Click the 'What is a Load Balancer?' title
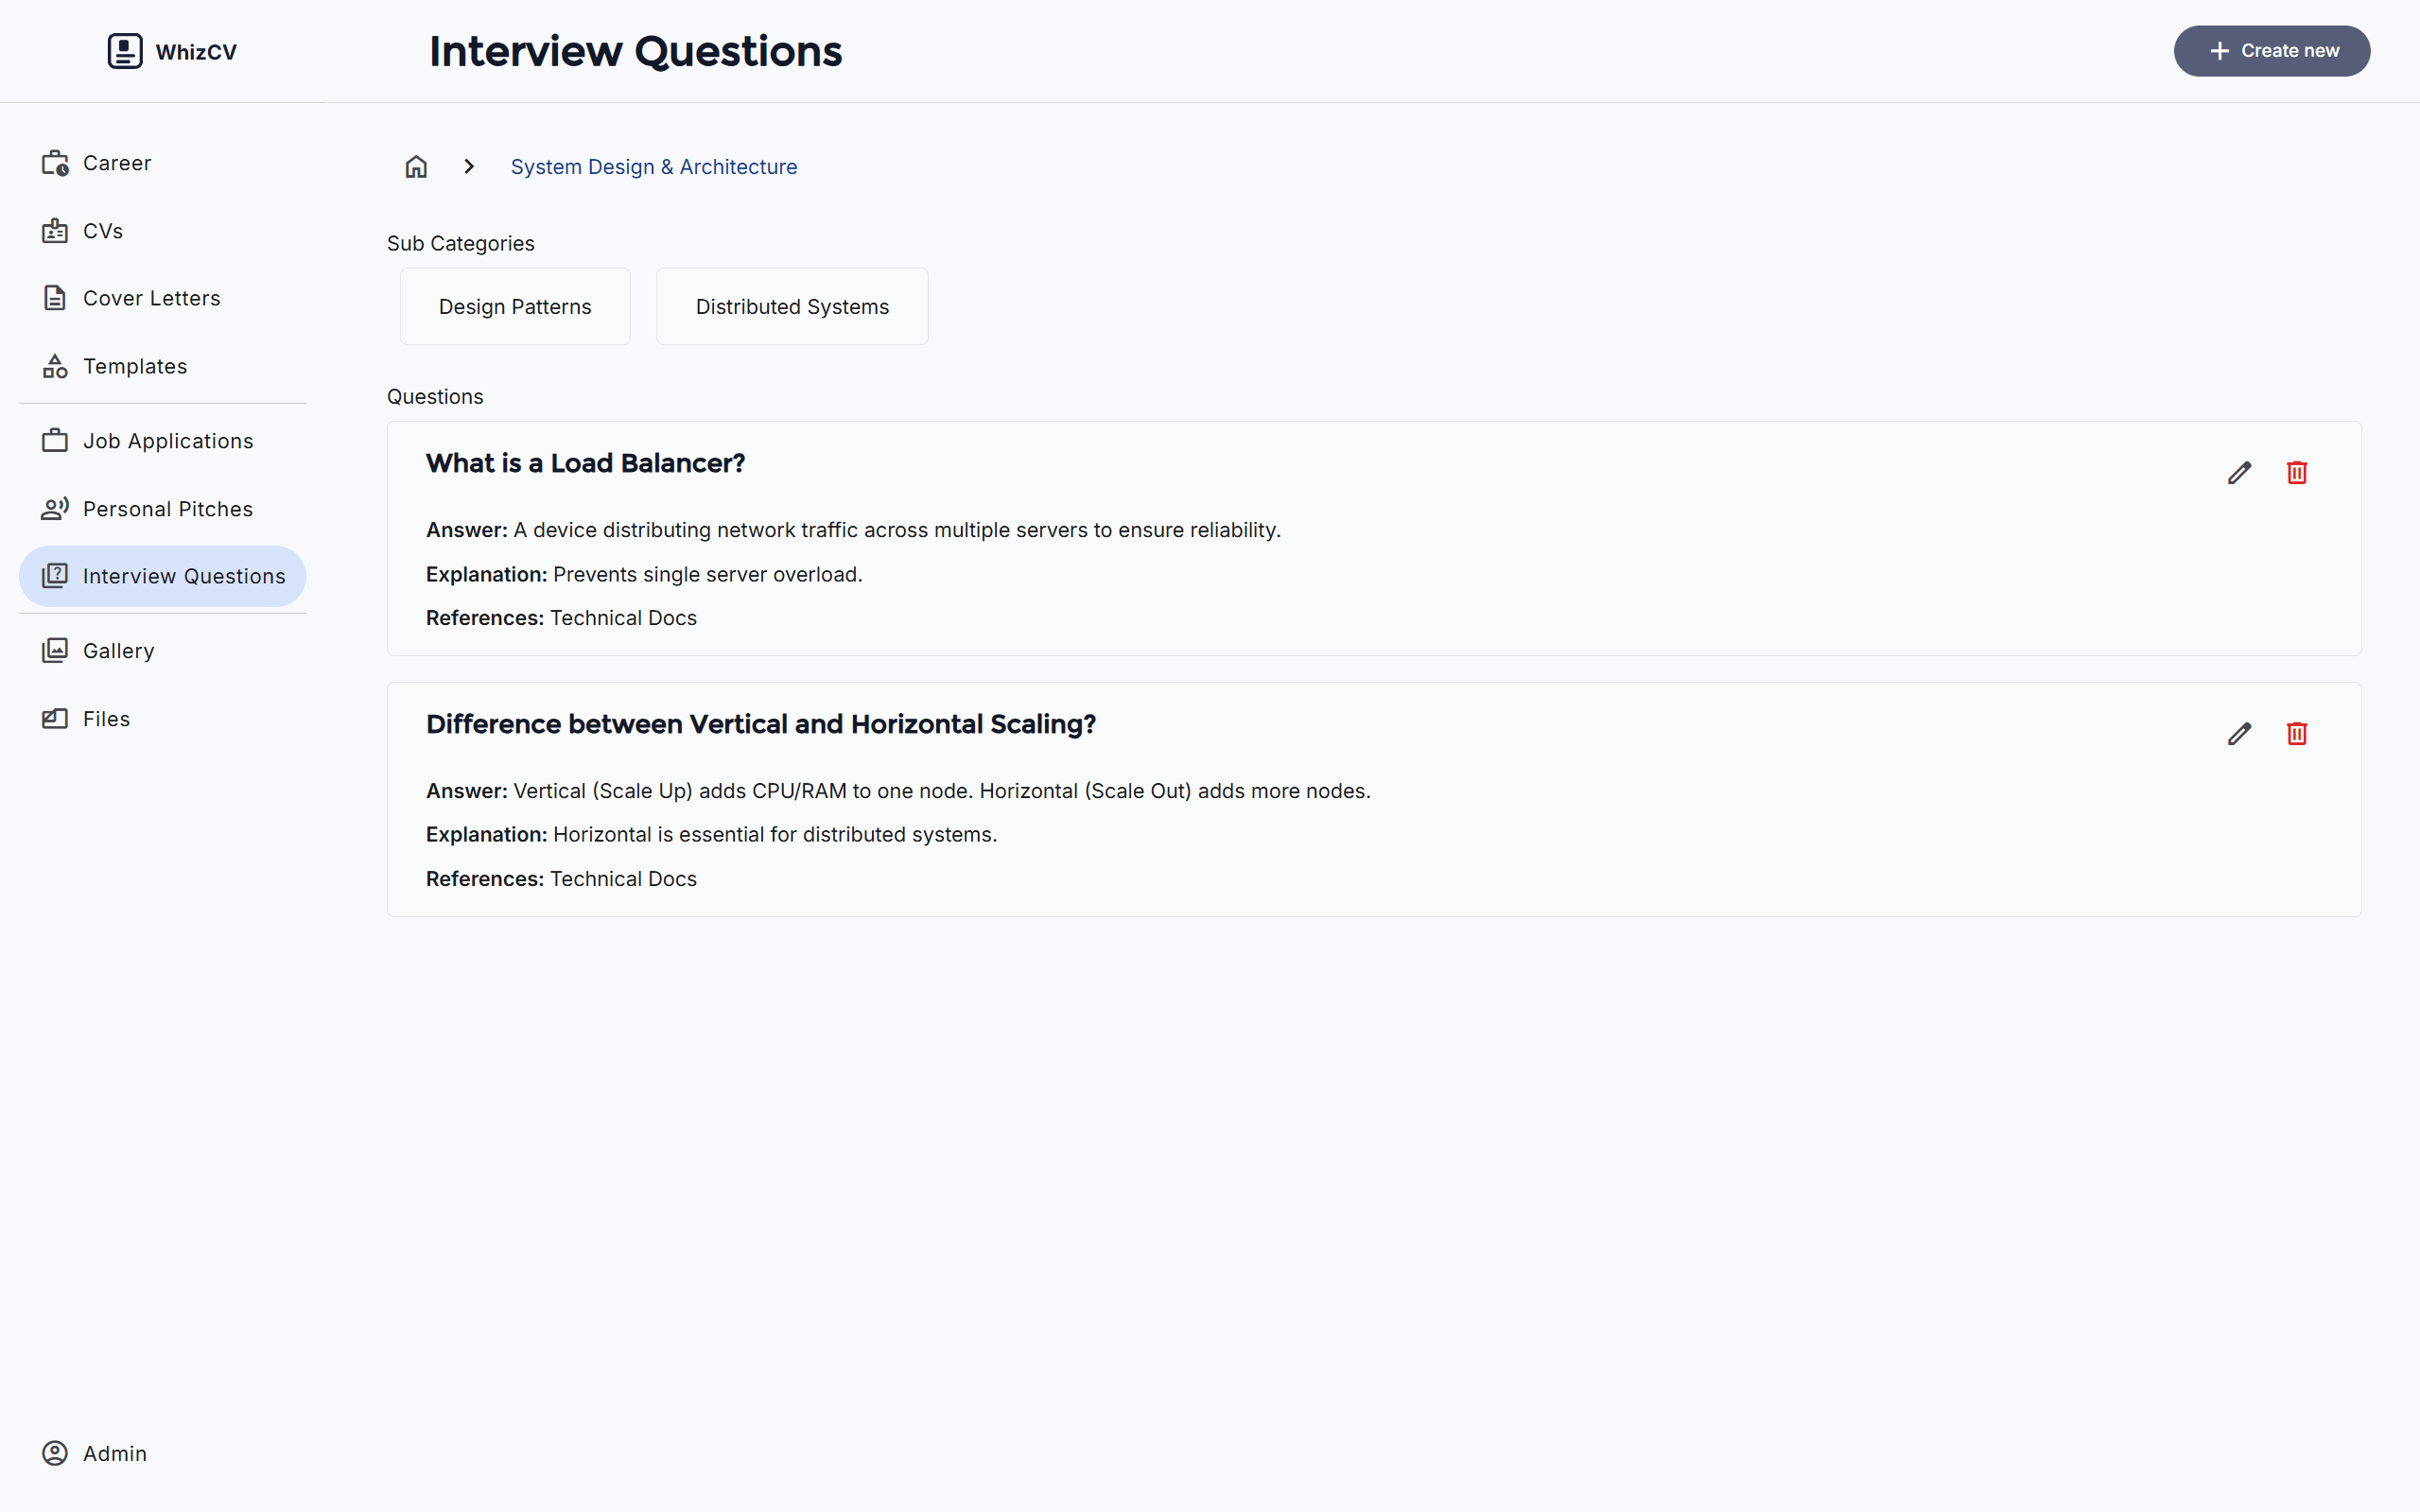The height and width of the screenshot is (1512, 2420). pyautogui.click(x=586, y=464)
